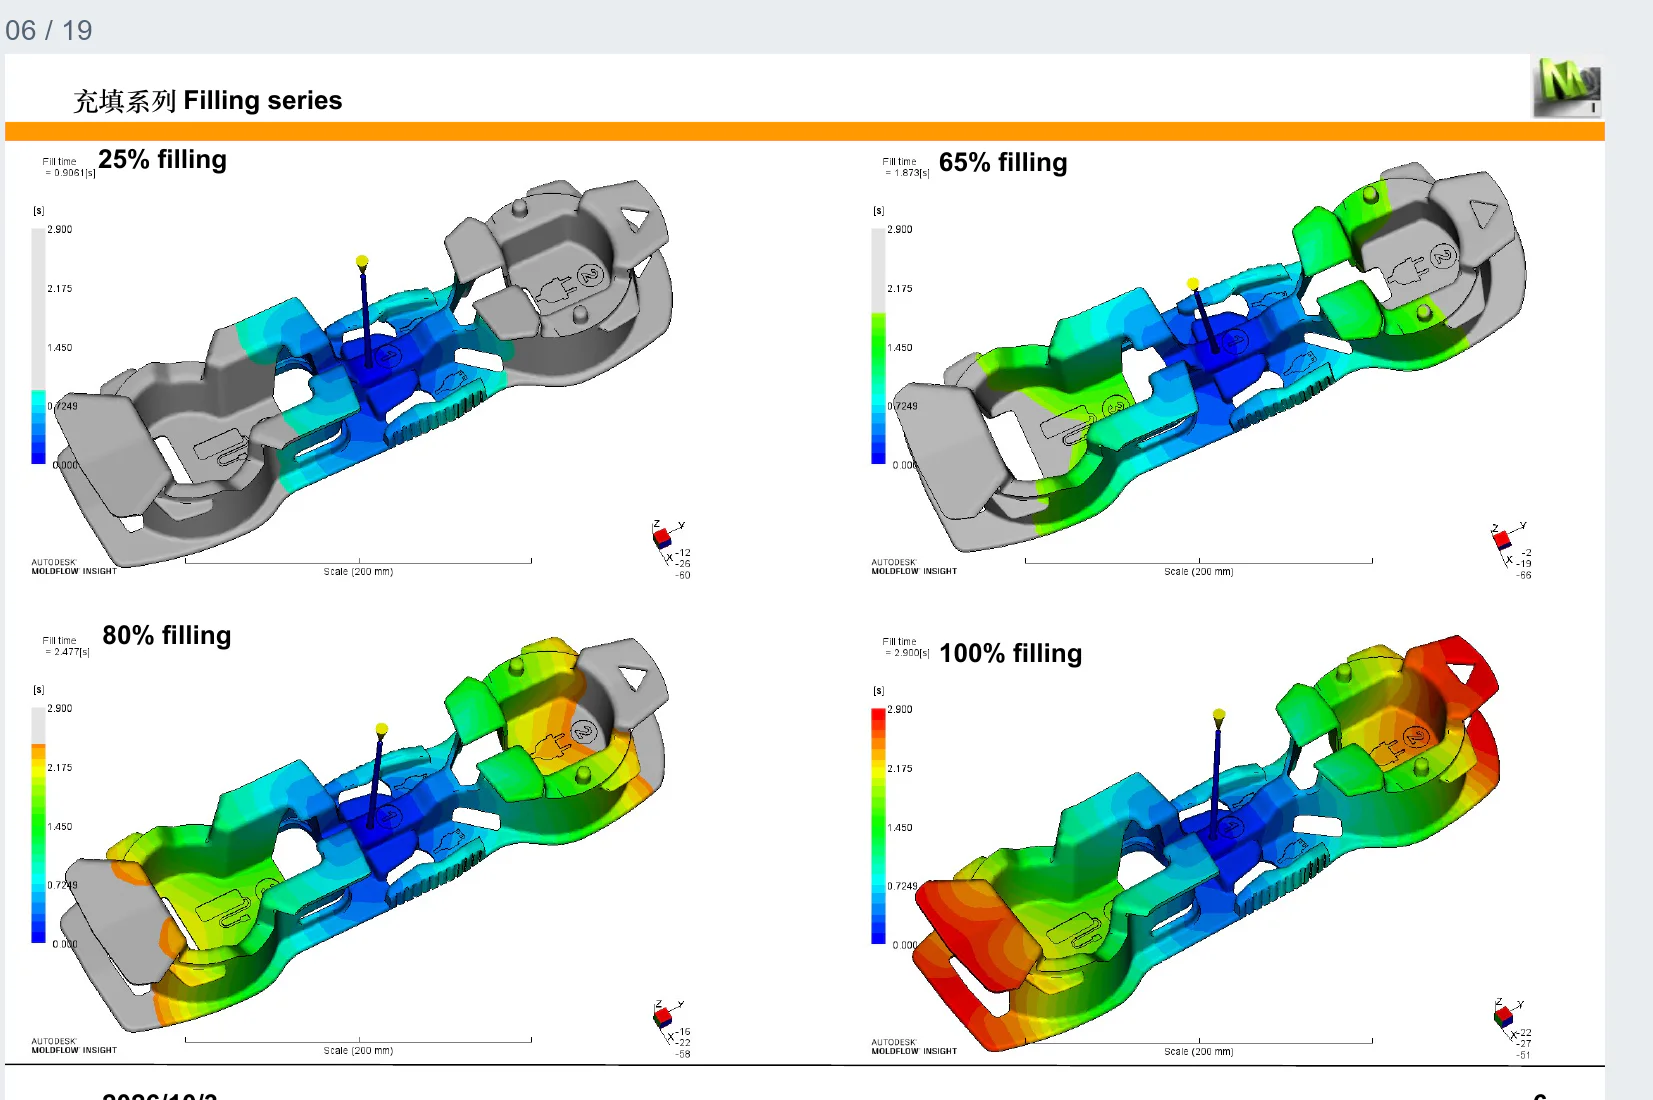The image size is (1653, 1100).
Task: Click the 06 / 19 page counter
Action: tap(49, 30)
